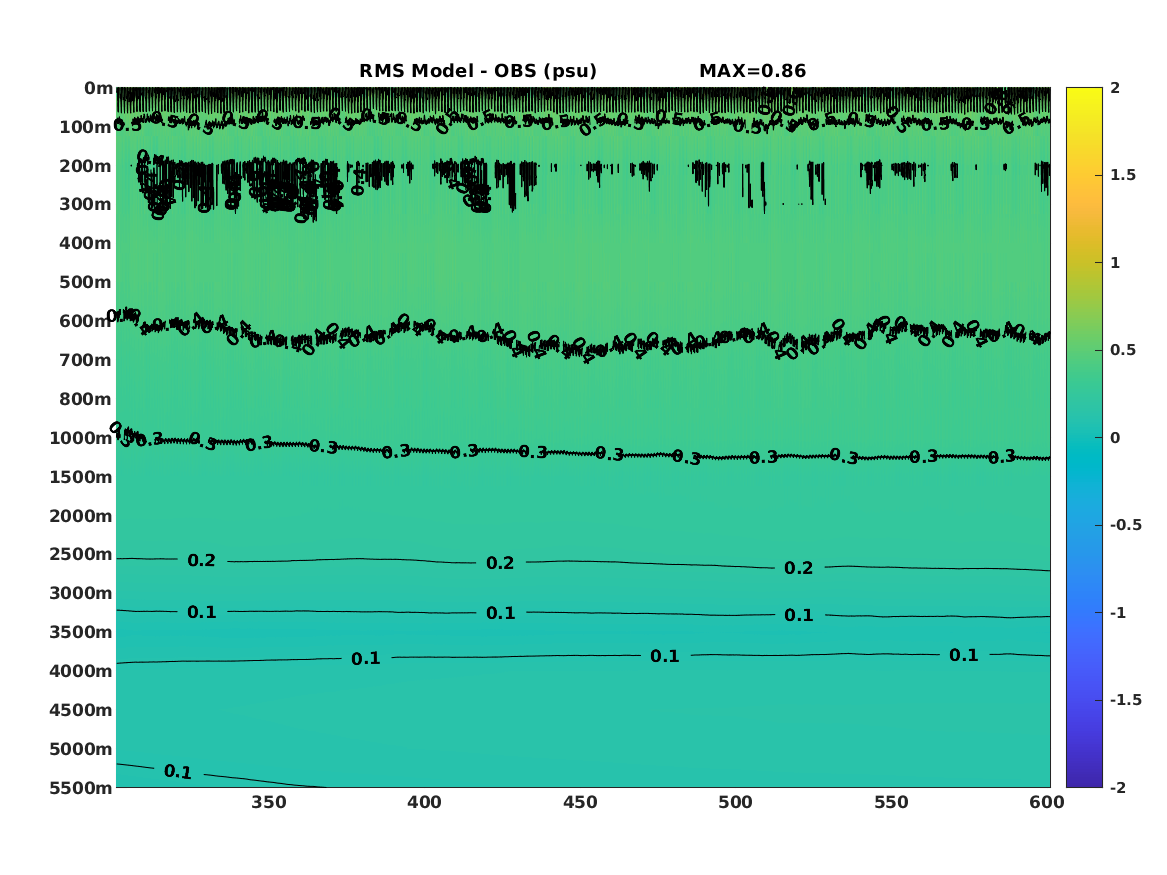The width and height of the screenshot is (1167, 875).
Task: Click the '600' x-axis tick label
Action: coord(1047,803)
